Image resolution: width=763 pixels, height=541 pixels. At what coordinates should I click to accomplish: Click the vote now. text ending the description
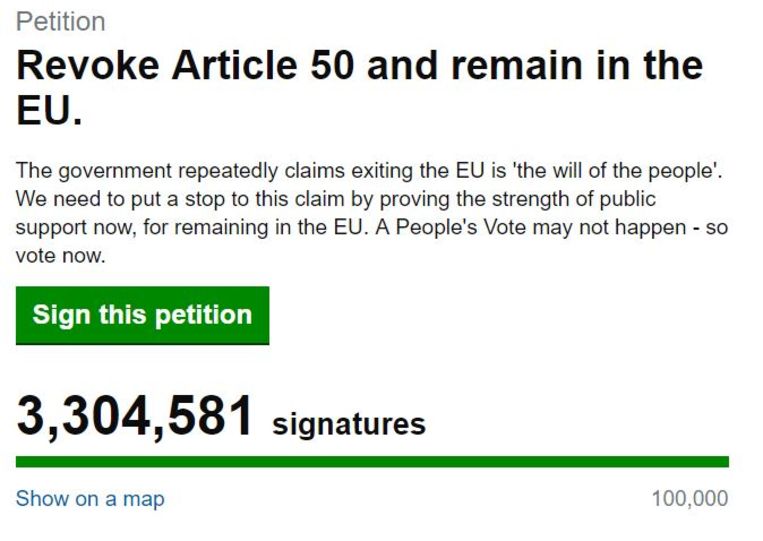pyautogui.click(x=60, y=255)
